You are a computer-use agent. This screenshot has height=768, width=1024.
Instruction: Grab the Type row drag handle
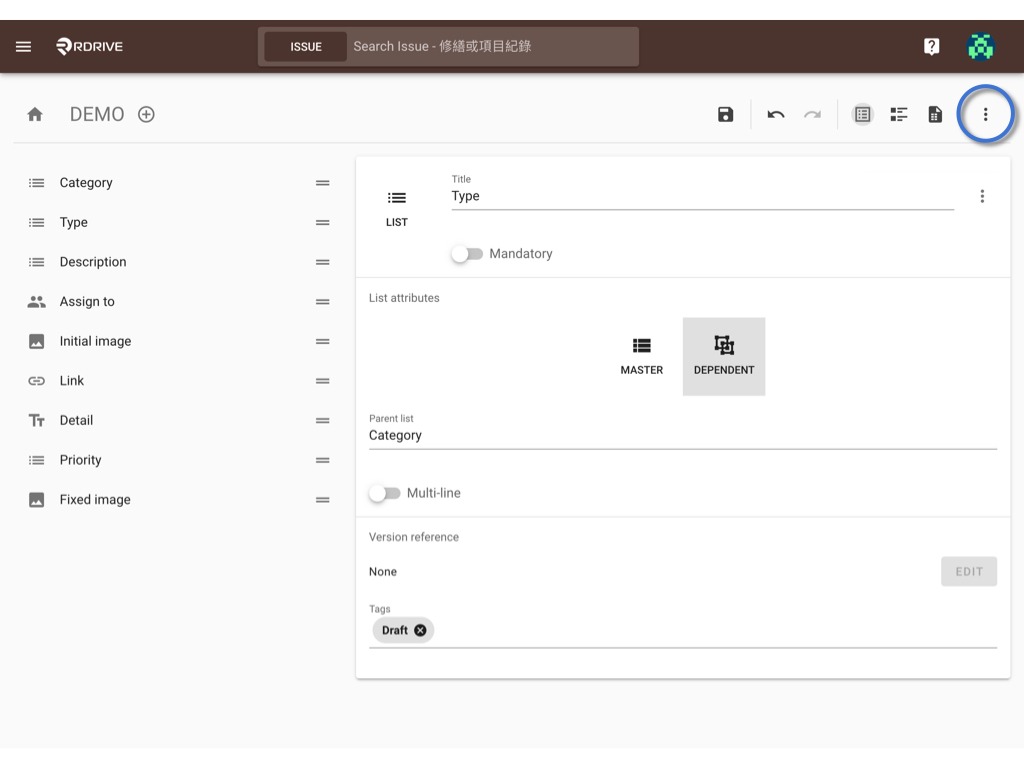pos(323,223)
